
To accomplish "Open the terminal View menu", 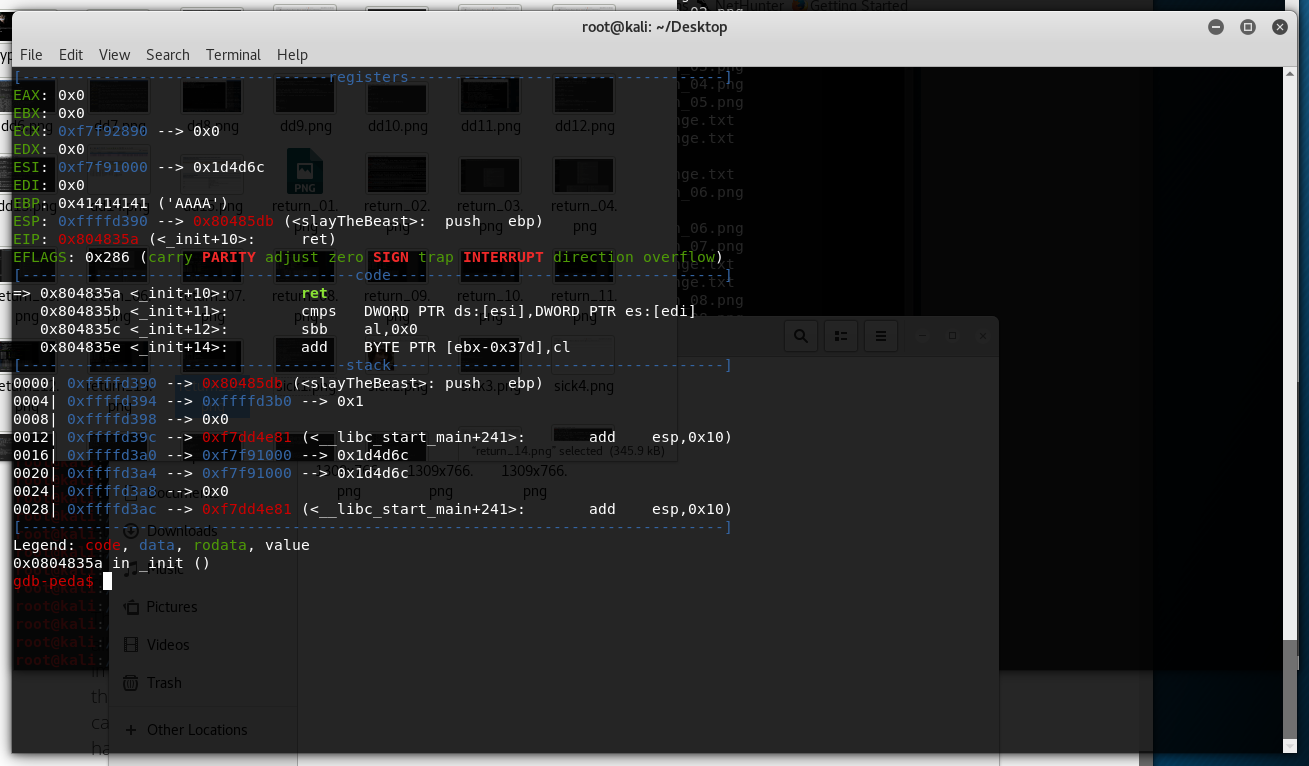I will (x=114, y=55).
